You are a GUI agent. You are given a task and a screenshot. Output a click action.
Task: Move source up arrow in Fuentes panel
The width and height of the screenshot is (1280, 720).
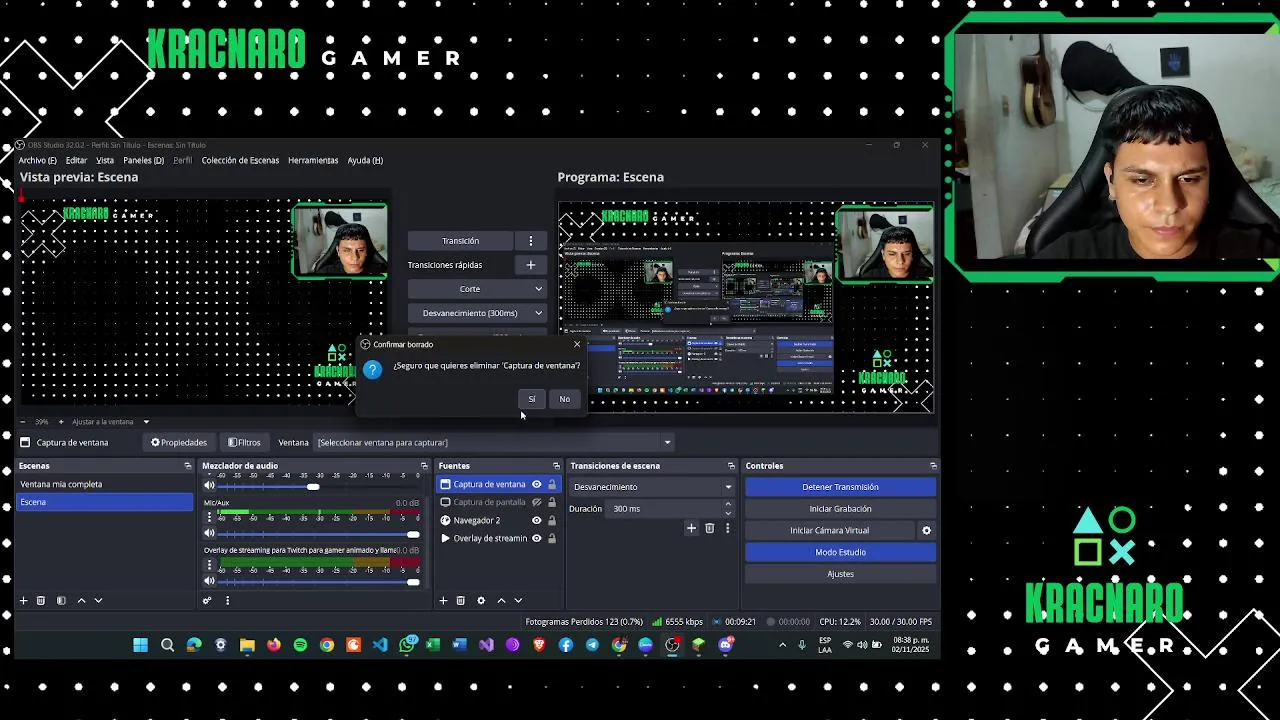point(501,600)
